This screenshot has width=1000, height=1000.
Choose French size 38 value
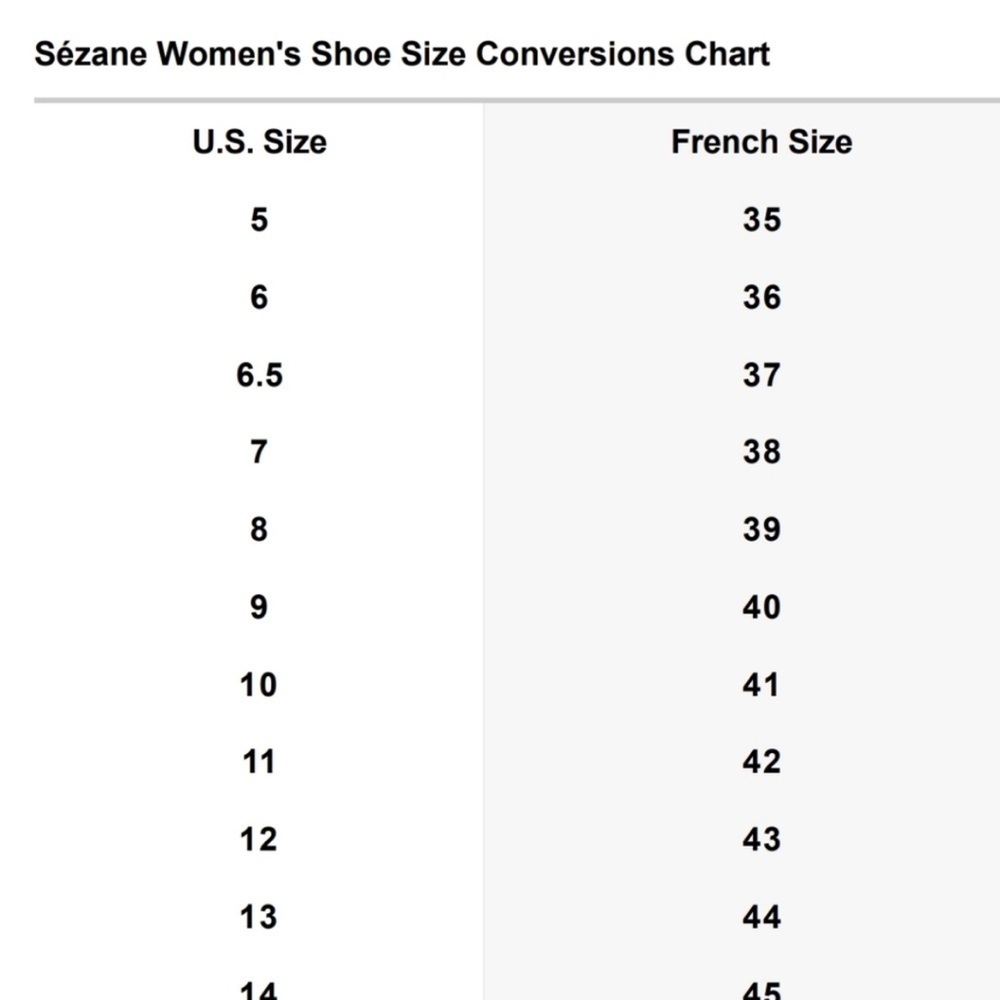[761, 452]
